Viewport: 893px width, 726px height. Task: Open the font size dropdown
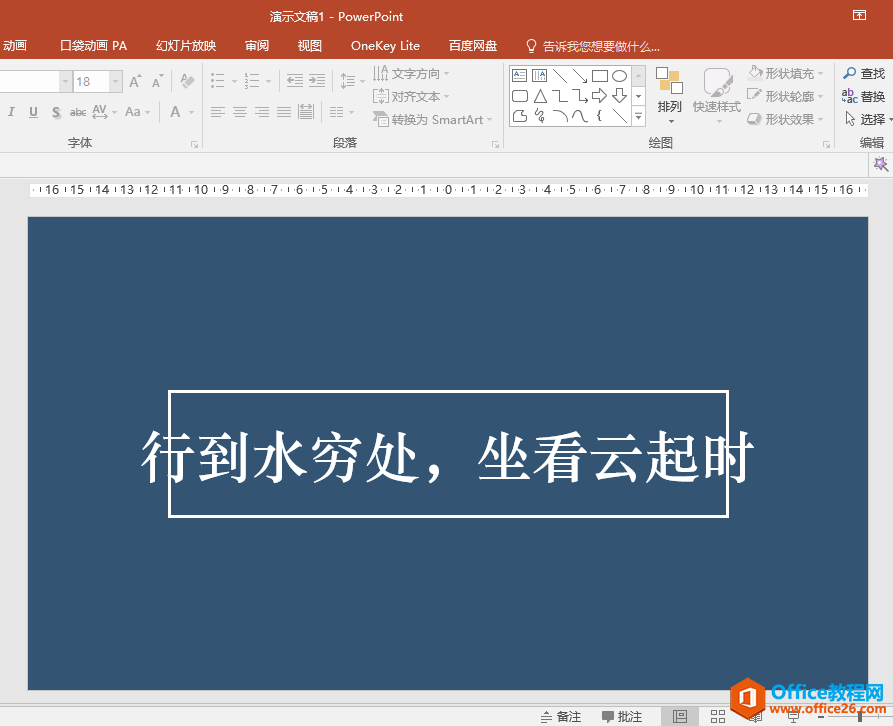point(116,82)
